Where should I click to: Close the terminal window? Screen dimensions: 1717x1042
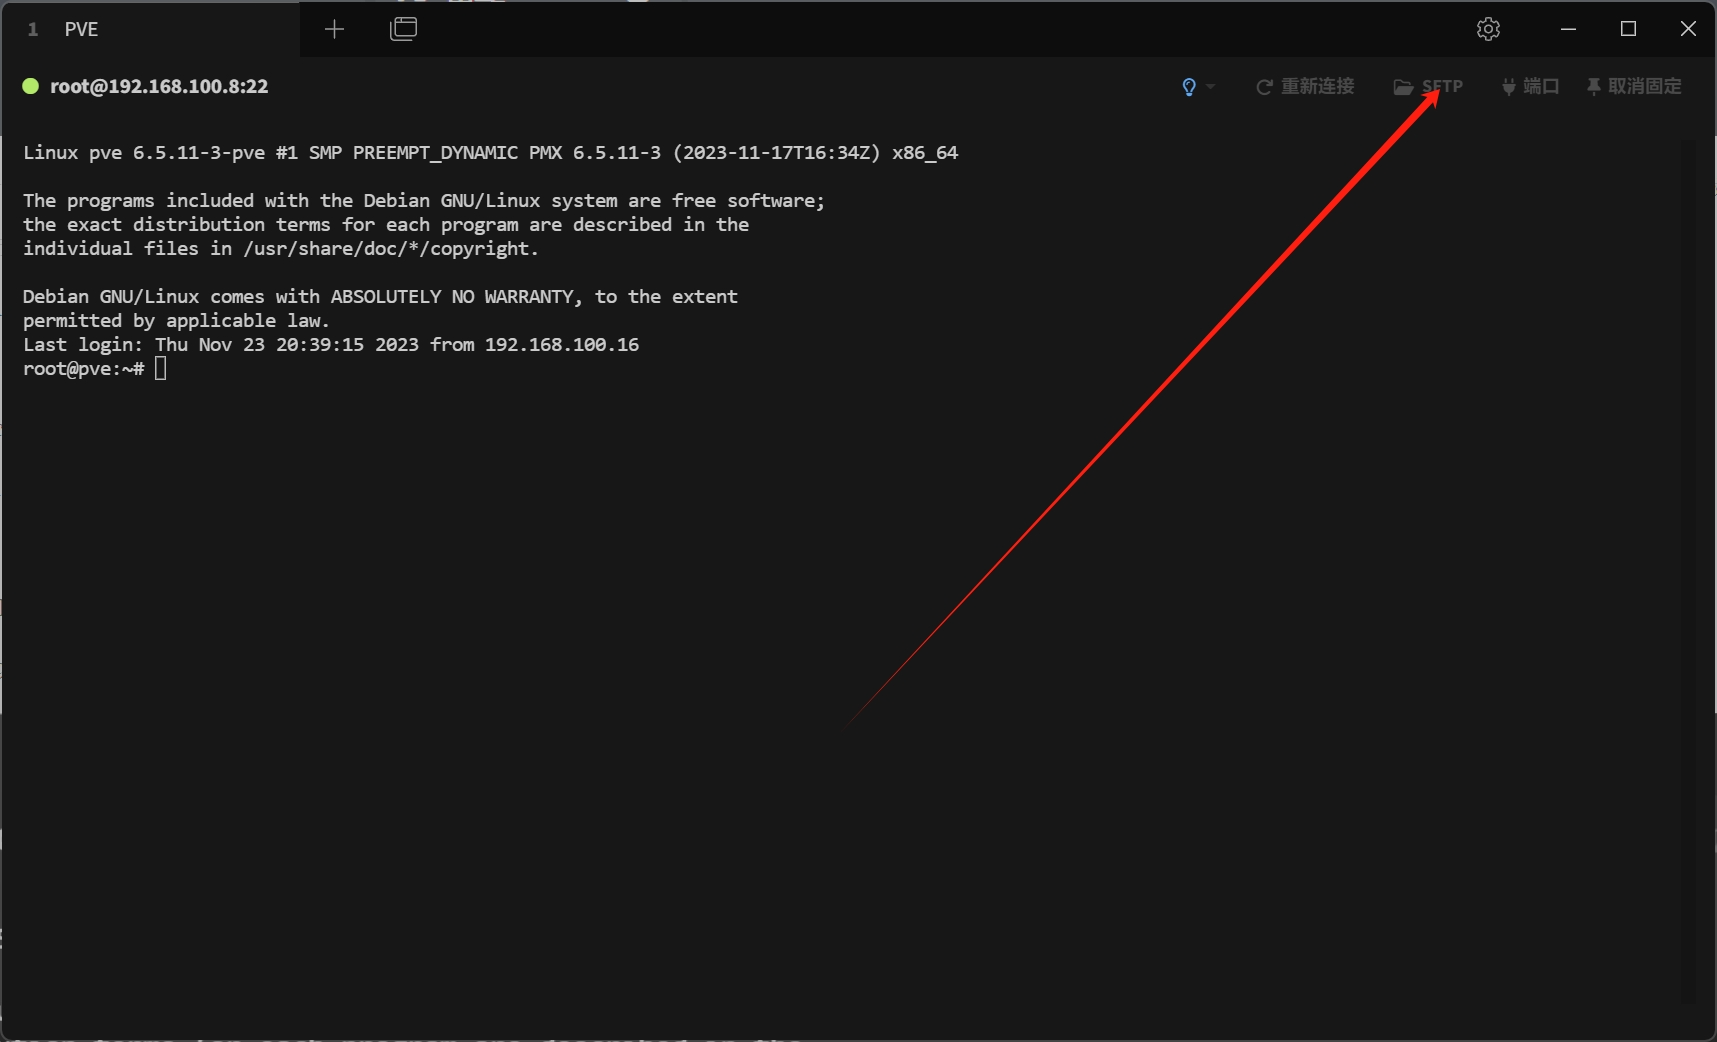1688,29
